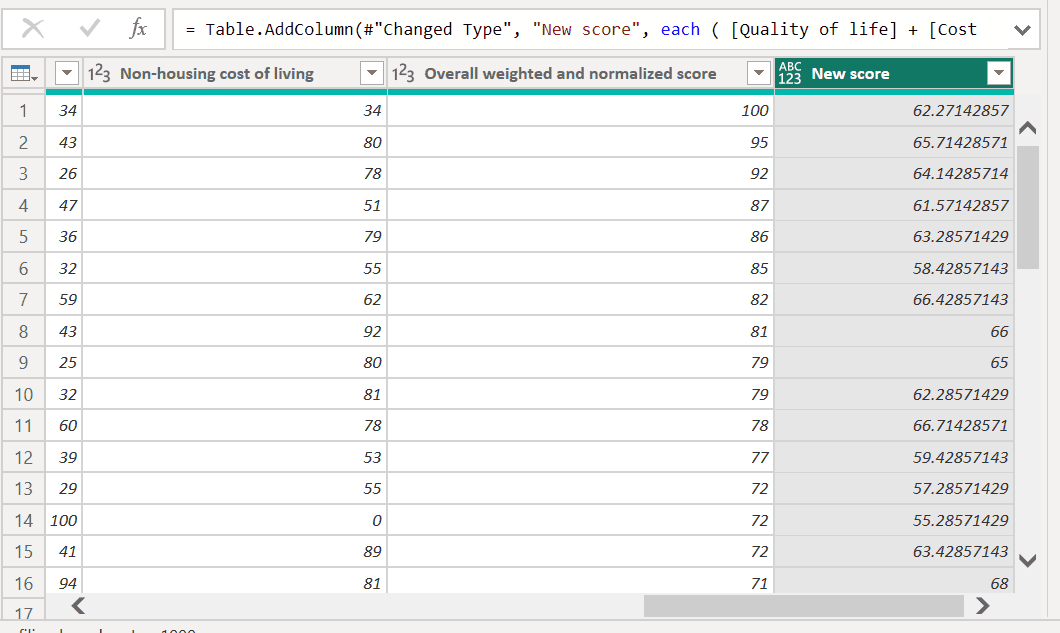Confirm the formula with the checkmark icon
The image size is (1060, 633).
click(89, 29)
